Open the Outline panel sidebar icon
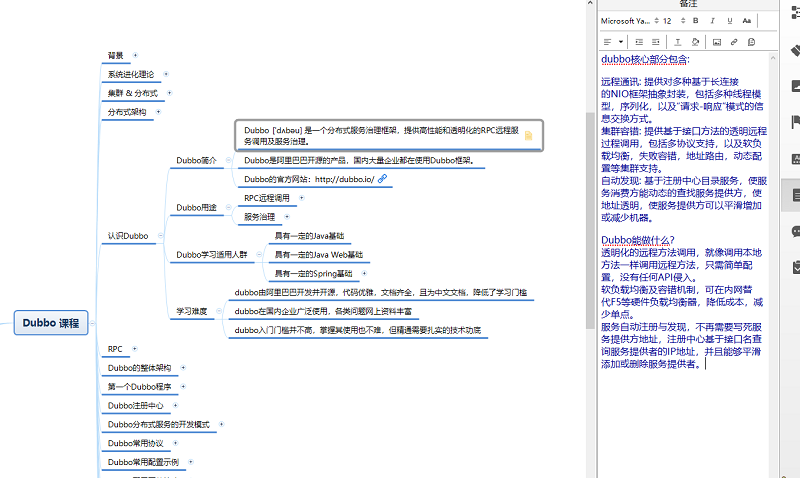This screenshot has height=478, width=800. coord(794,12)
